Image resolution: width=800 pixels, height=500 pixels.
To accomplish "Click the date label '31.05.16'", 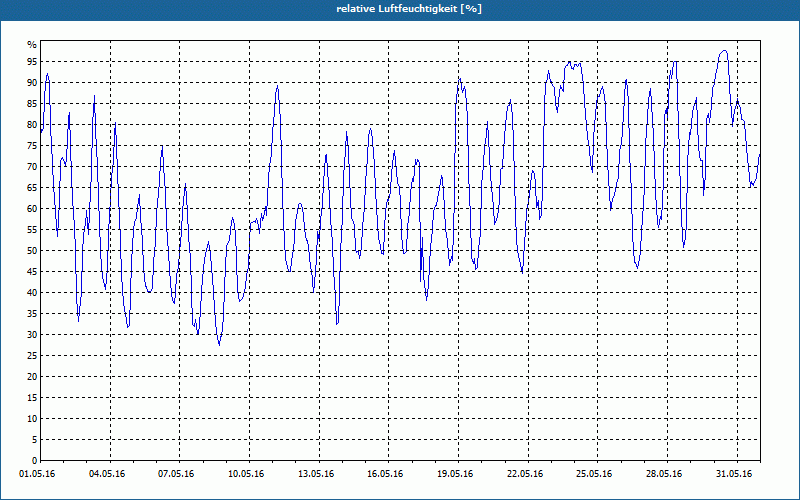I will pyautogui.click(x=735, y=474).
